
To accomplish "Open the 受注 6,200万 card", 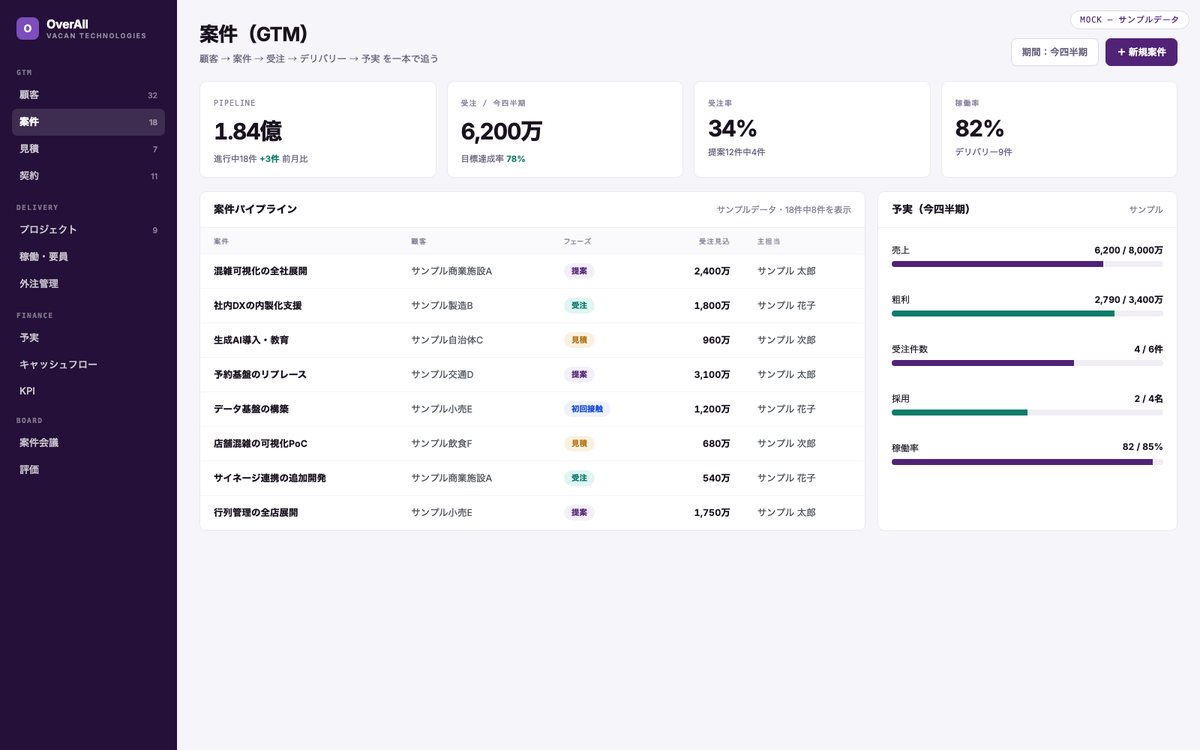I will tap(565, 130).
